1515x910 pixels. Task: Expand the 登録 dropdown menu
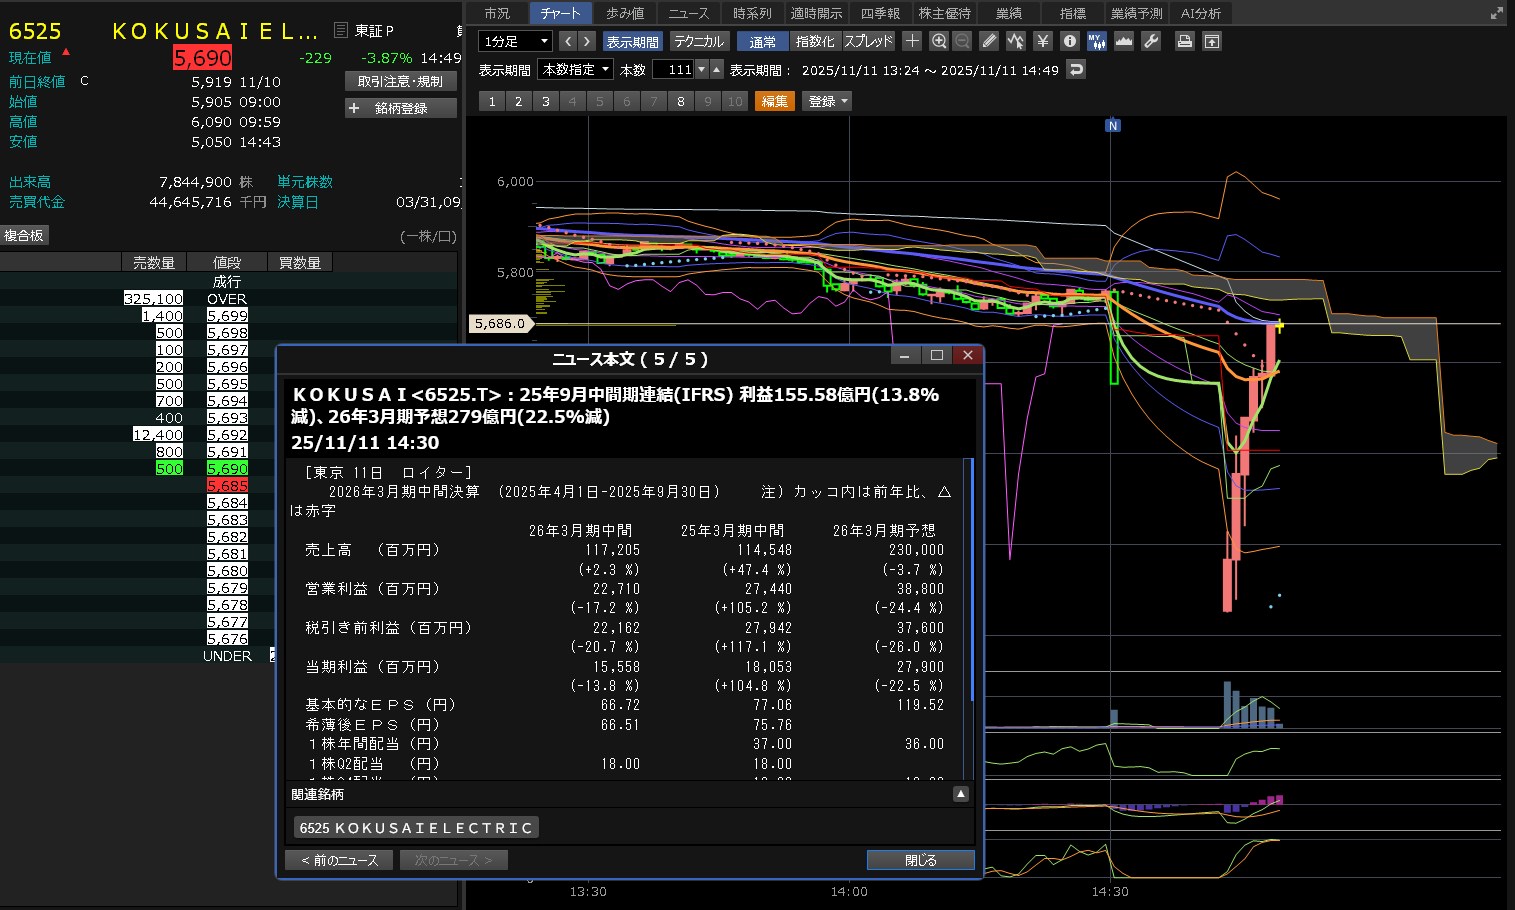827,101
